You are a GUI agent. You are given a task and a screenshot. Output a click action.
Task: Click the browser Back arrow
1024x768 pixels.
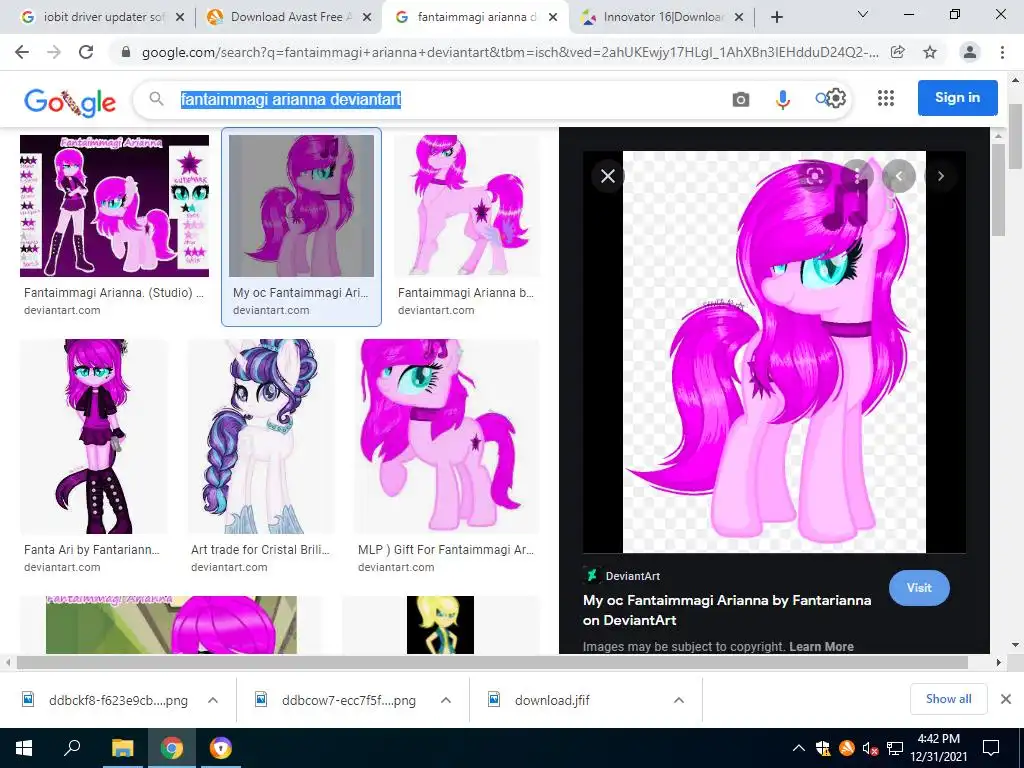point(22,52)
